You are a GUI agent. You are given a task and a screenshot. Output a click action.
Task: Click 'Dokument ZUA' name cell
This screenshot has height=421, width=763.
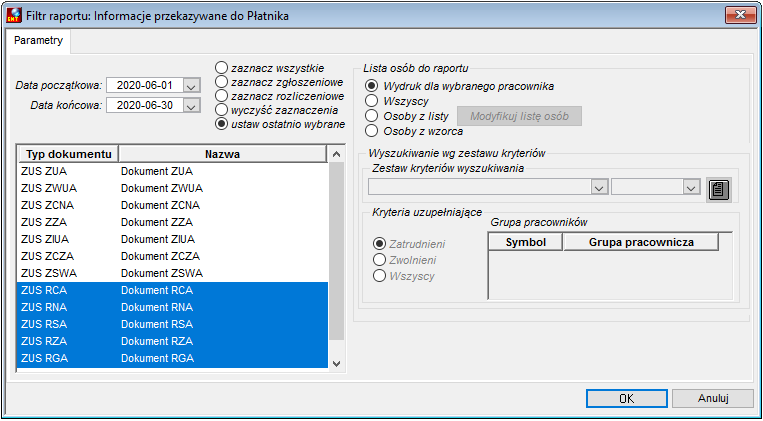[157, 171]
